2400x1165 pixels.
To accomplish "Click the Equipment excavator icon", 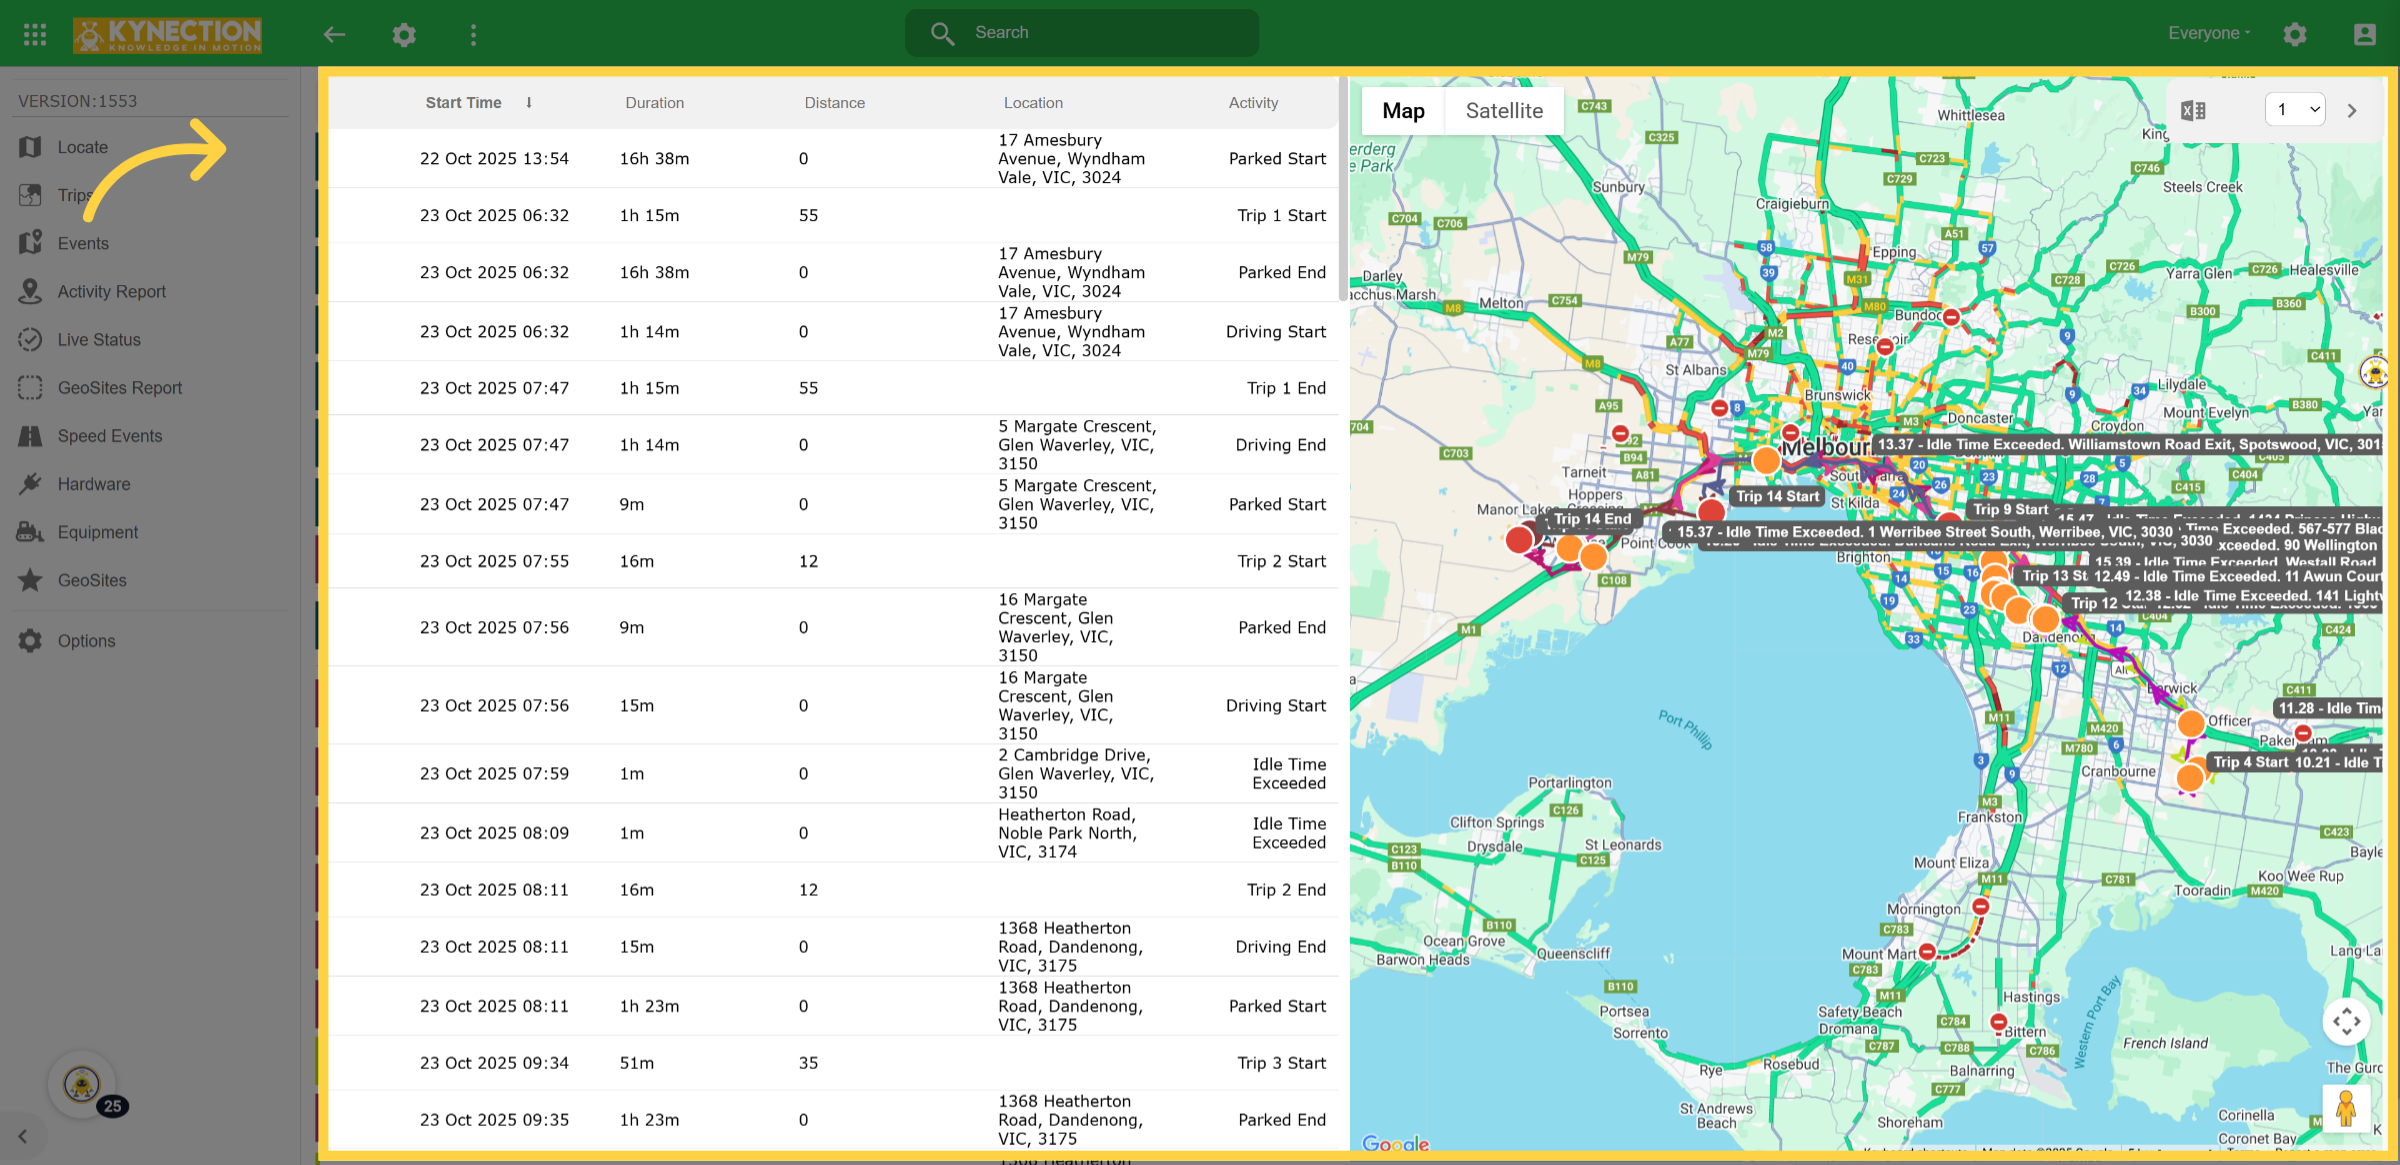I will 30,531.
